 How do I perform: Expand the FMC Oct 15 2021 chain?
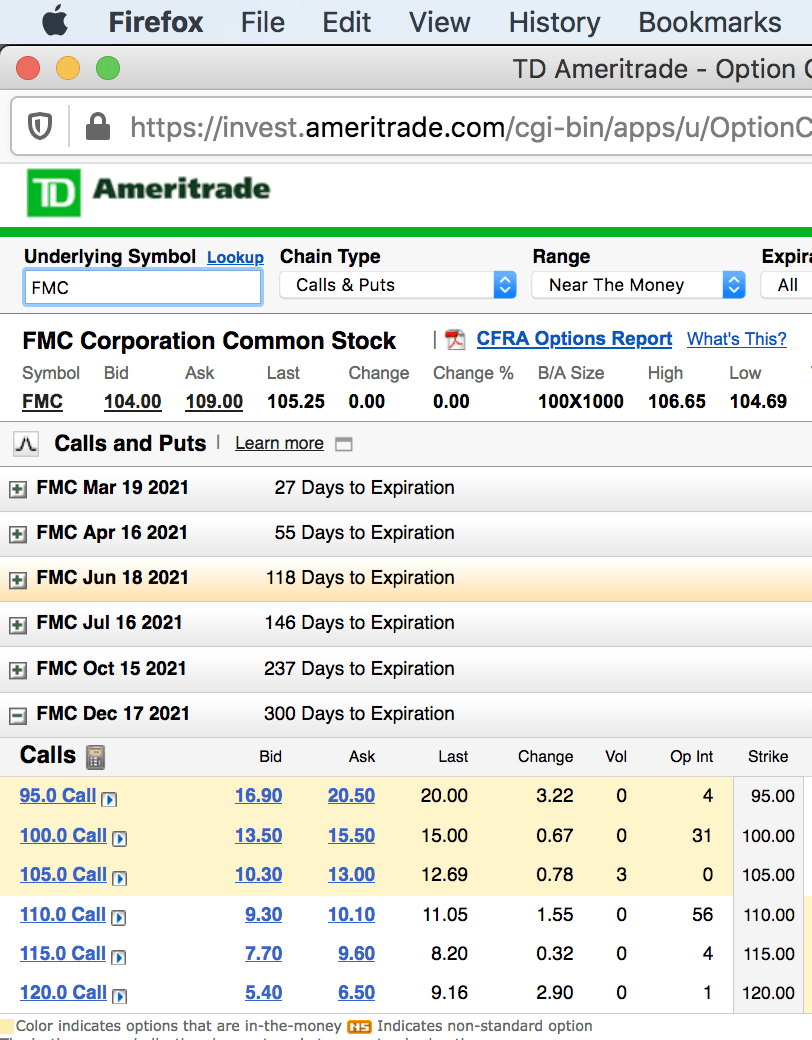18,670
